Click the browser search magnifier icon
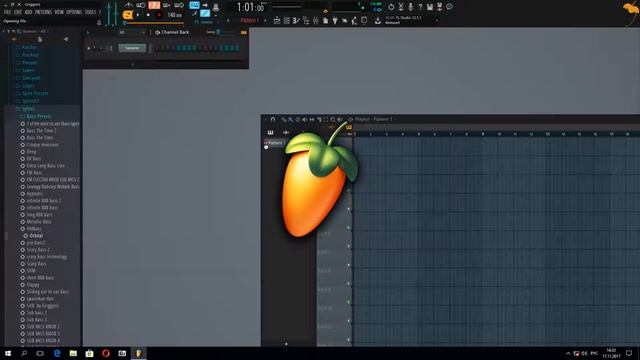This screenshot has width=640, height=360. (19, 31)
